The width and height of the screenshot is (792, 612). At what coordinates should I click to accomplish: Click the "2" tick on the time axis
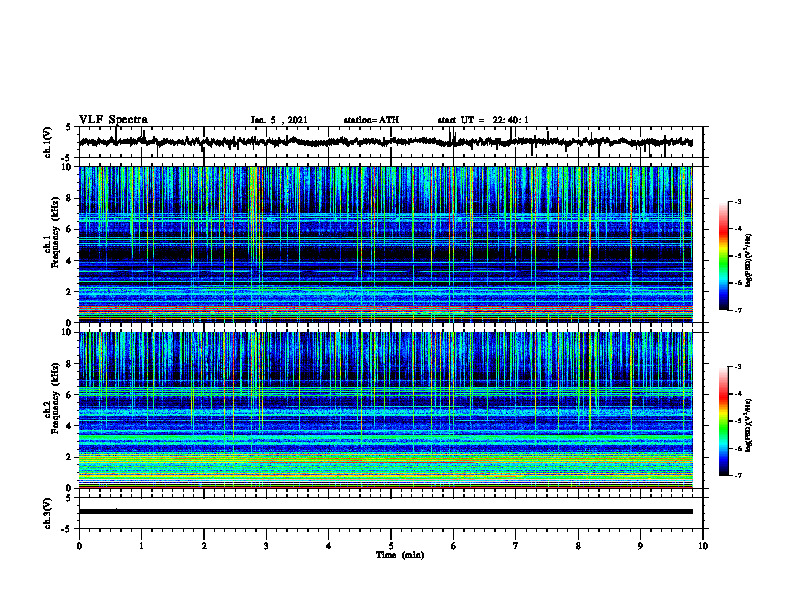(x=204, y=546)
